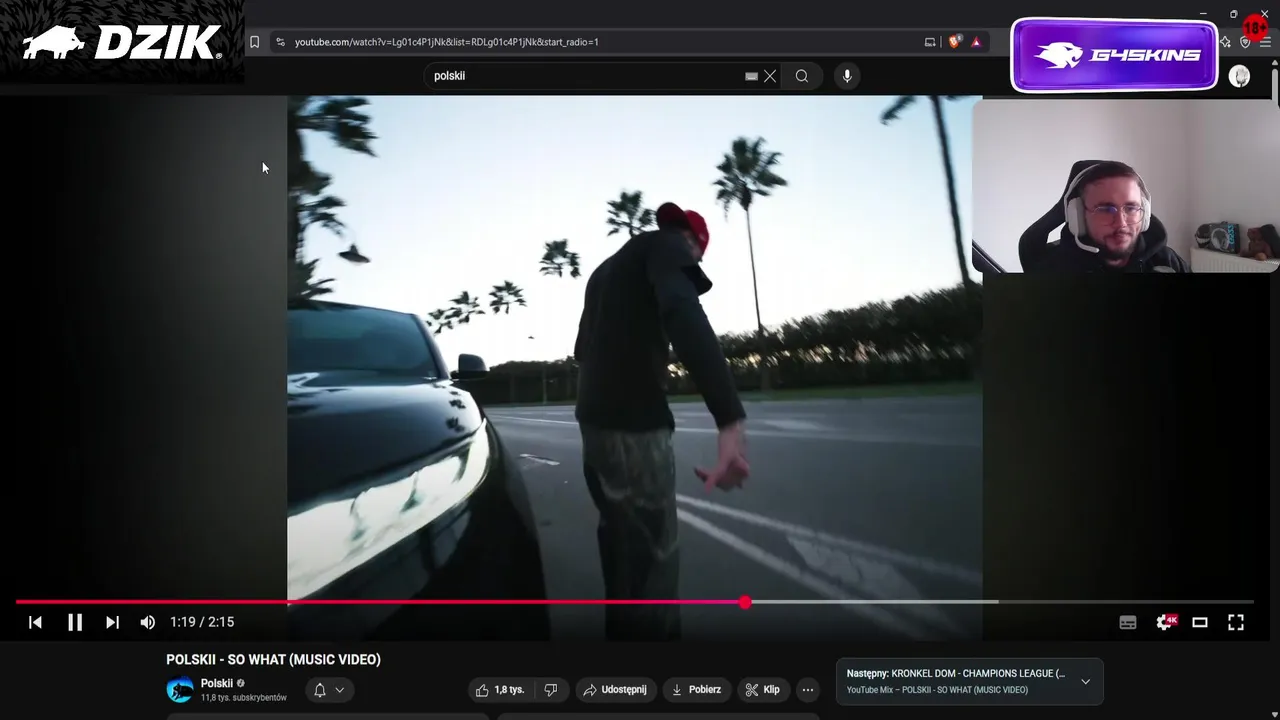Start voice search with microphone
Screen dimensions: 1280x720
click(847, 76)
